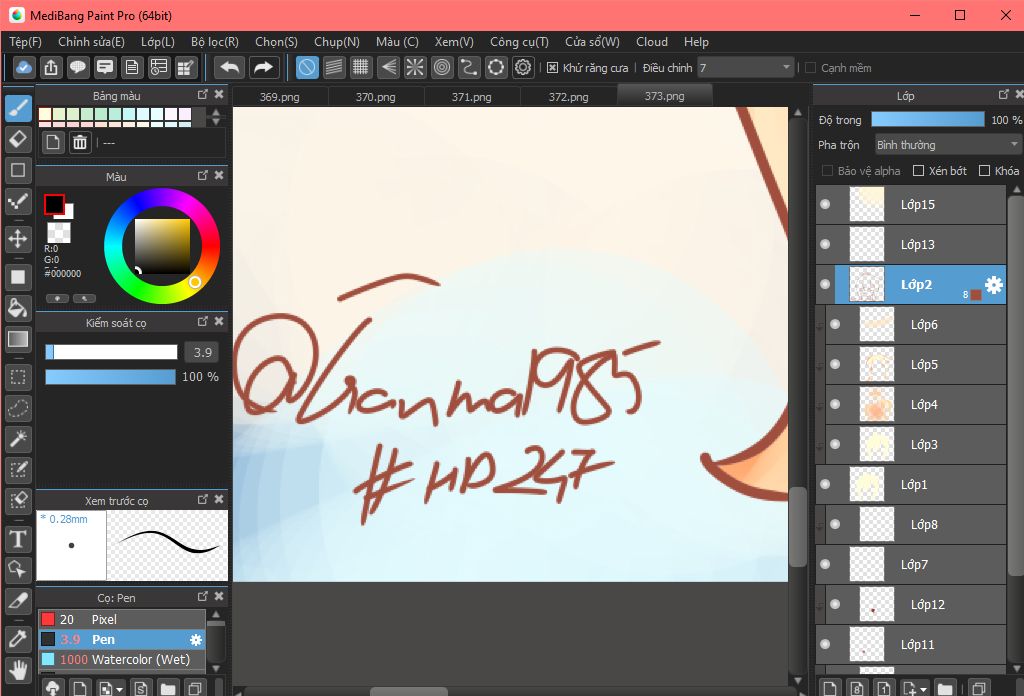This screenshot has height=696, width=1024.
Task: Open Lớp2 layer settings gear
Action: tap(994, 285)
